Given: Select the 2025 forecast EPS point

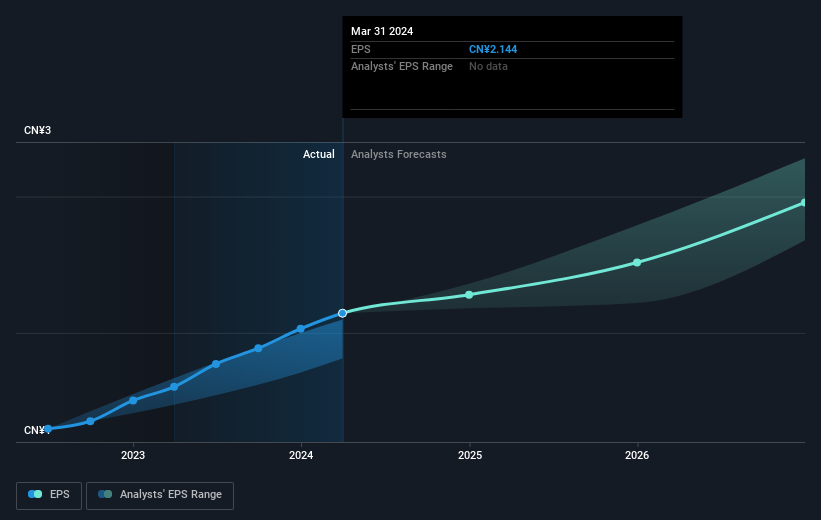Looking at the screenshot, I should coord(469,295).
